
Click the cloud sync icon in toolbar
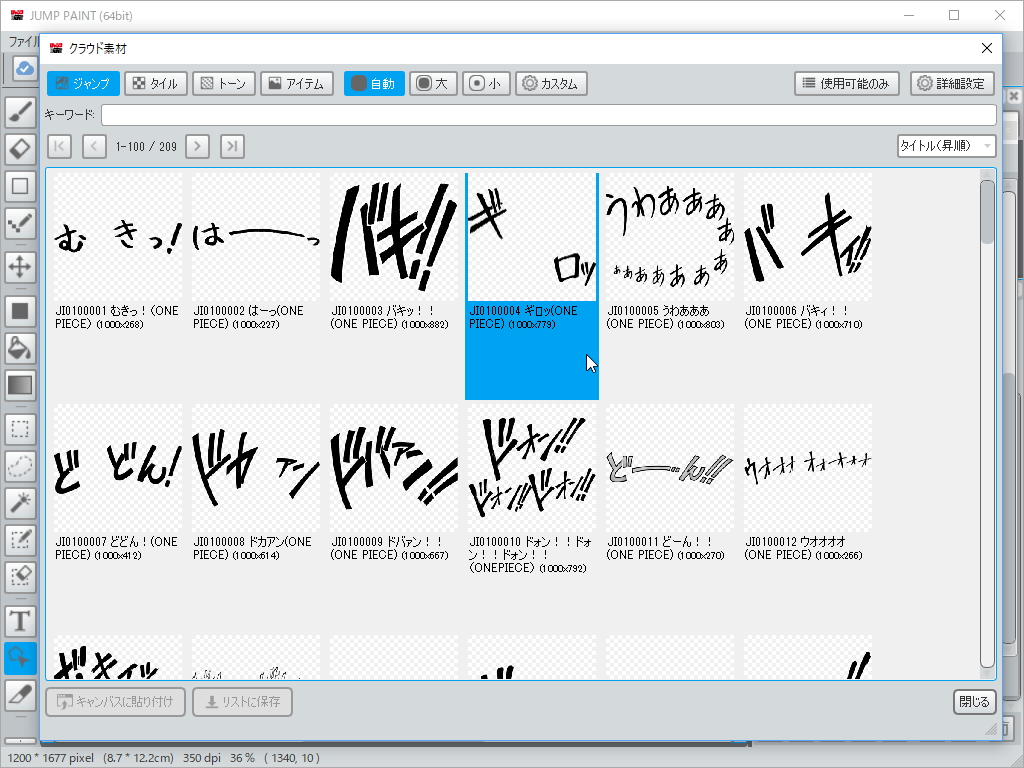coord(25,68)
